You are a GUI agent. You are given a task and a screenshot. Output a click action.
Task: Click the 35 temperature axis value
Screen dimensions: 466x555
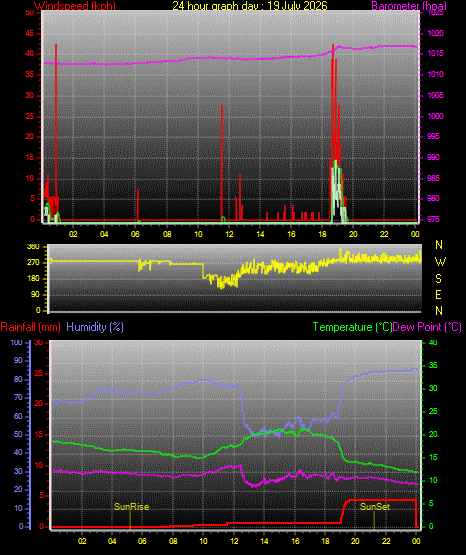[433, 365]
